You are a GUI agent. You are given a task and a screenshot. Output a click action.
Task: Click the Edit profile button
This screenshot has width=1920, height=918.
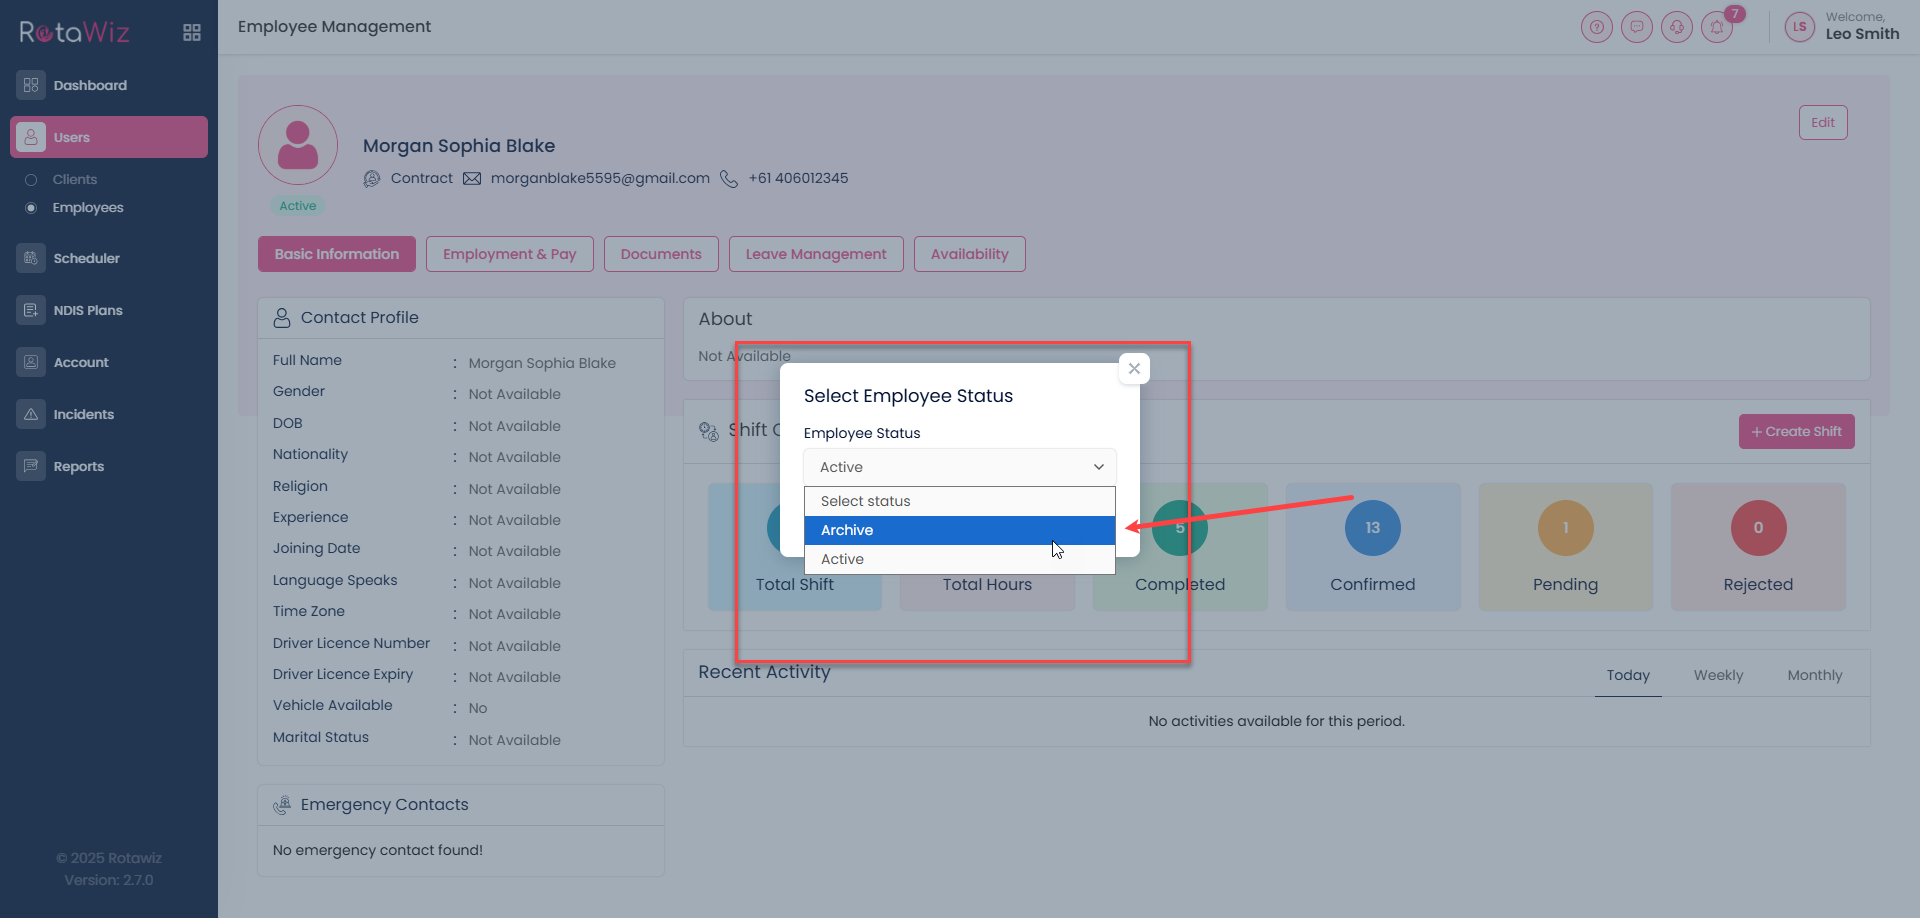pyautogui.click(x=1822, y=123)
